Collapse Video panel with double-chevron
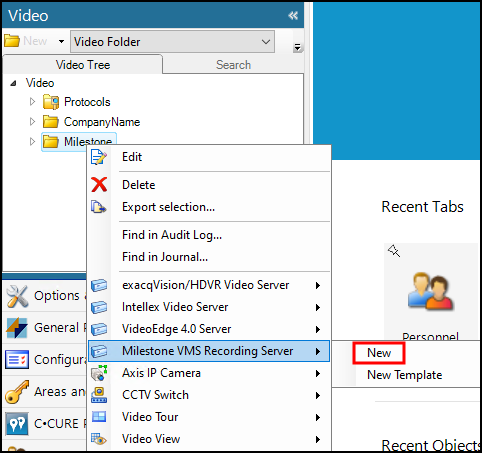Viewport: 482px width, 453px height. coord(293,15)
